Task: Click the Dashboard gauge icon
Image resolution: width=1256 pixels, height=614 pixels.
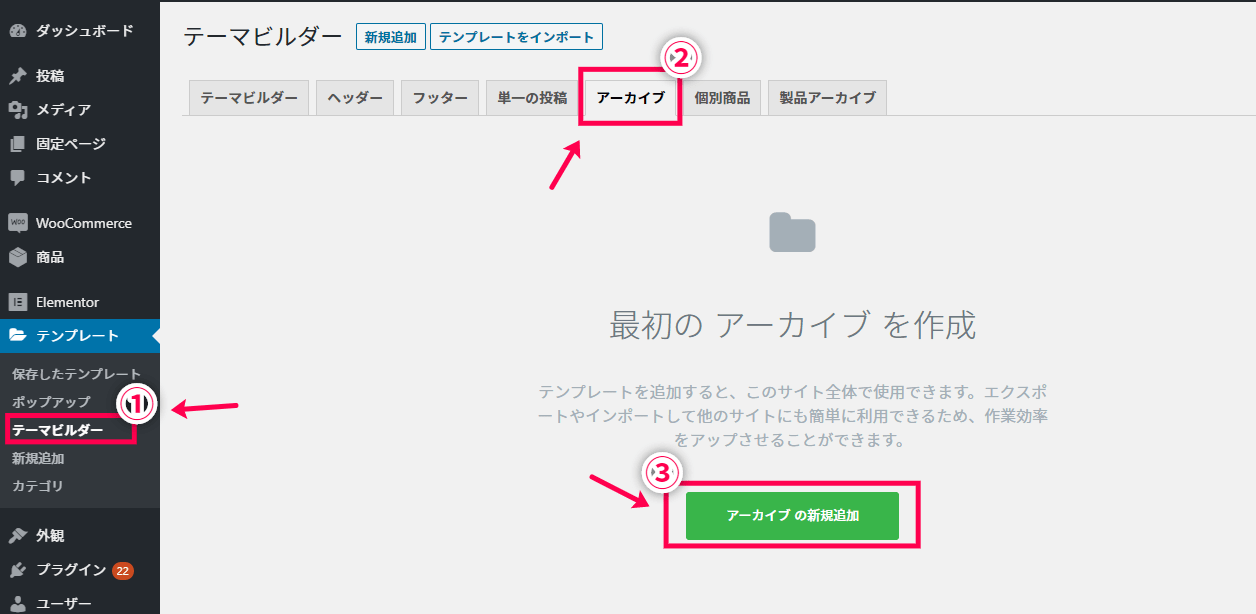Action: tap(18, 30)
